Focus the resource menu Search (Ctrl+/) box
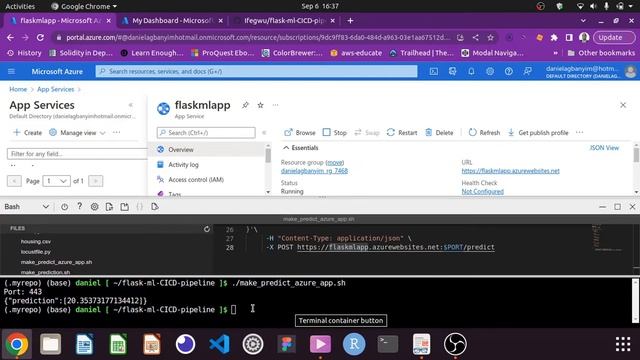This screenshot has width=640, height=360. click(206, 133)
